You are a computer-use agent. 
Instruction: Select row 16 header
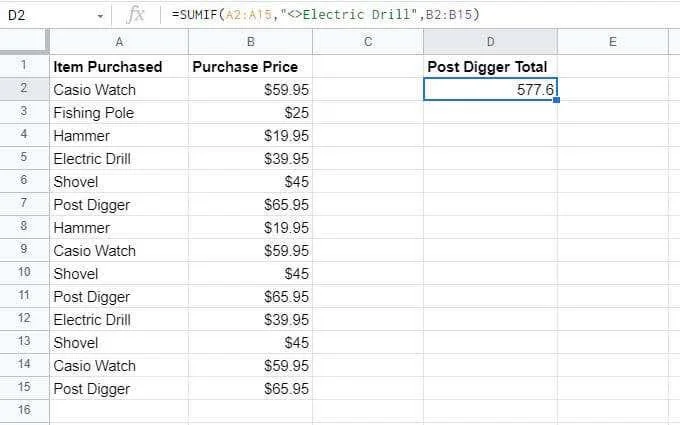coord(24,410)
